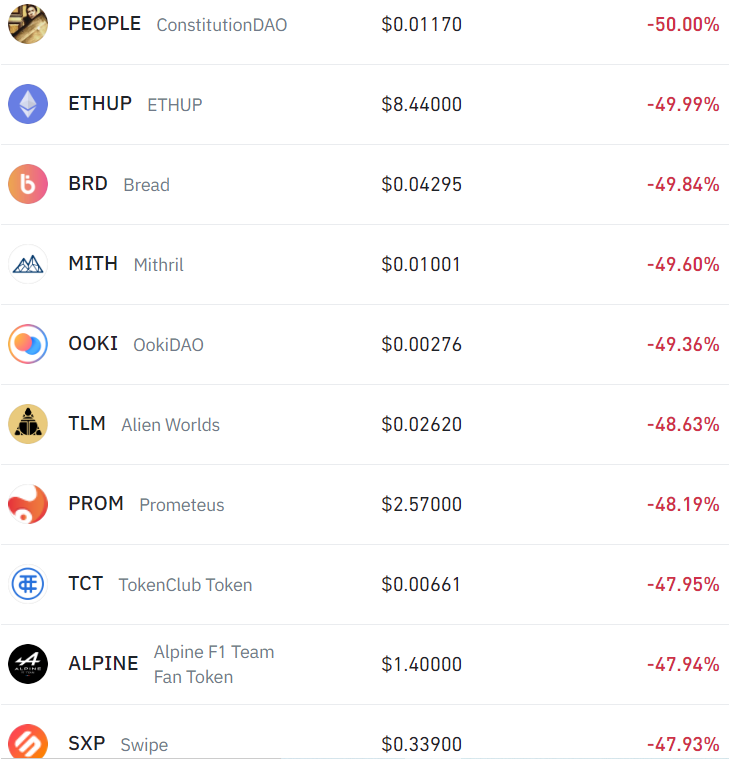730x760 pixels.
Task: Select the Prometeus coin name
Action: point(182,505)
